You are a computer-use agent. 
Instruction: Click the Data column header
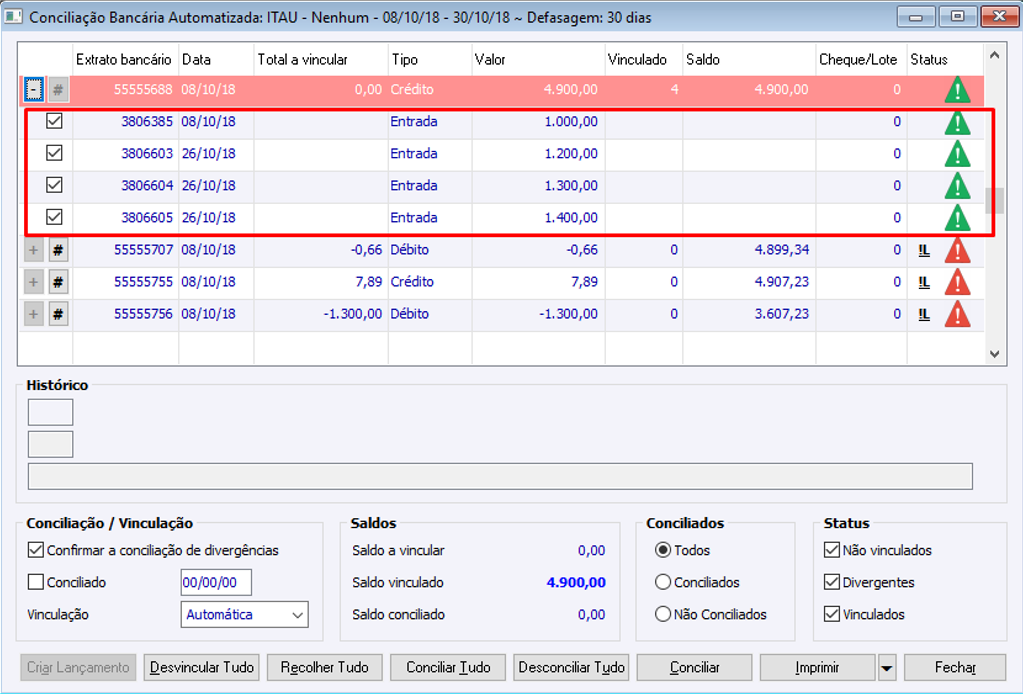[x=216, y=60]
